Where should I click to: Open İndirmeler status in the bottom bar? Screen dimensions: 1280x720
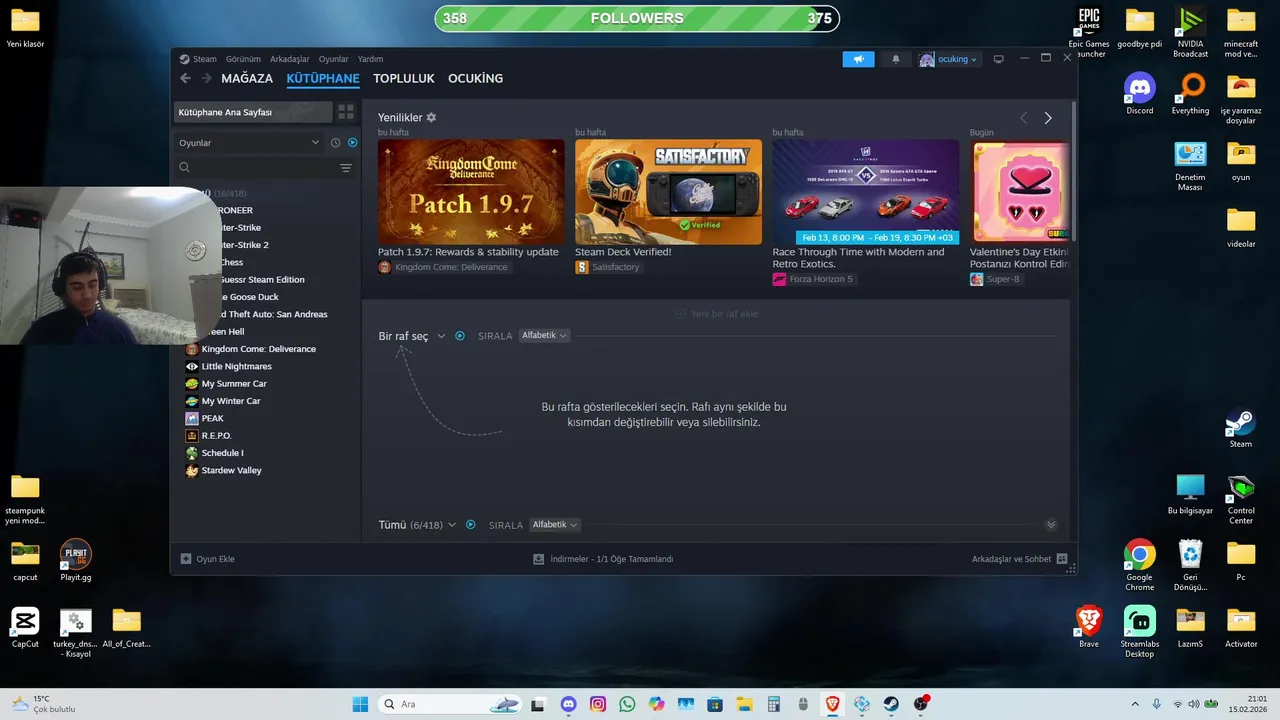click(x=603, y=559)
